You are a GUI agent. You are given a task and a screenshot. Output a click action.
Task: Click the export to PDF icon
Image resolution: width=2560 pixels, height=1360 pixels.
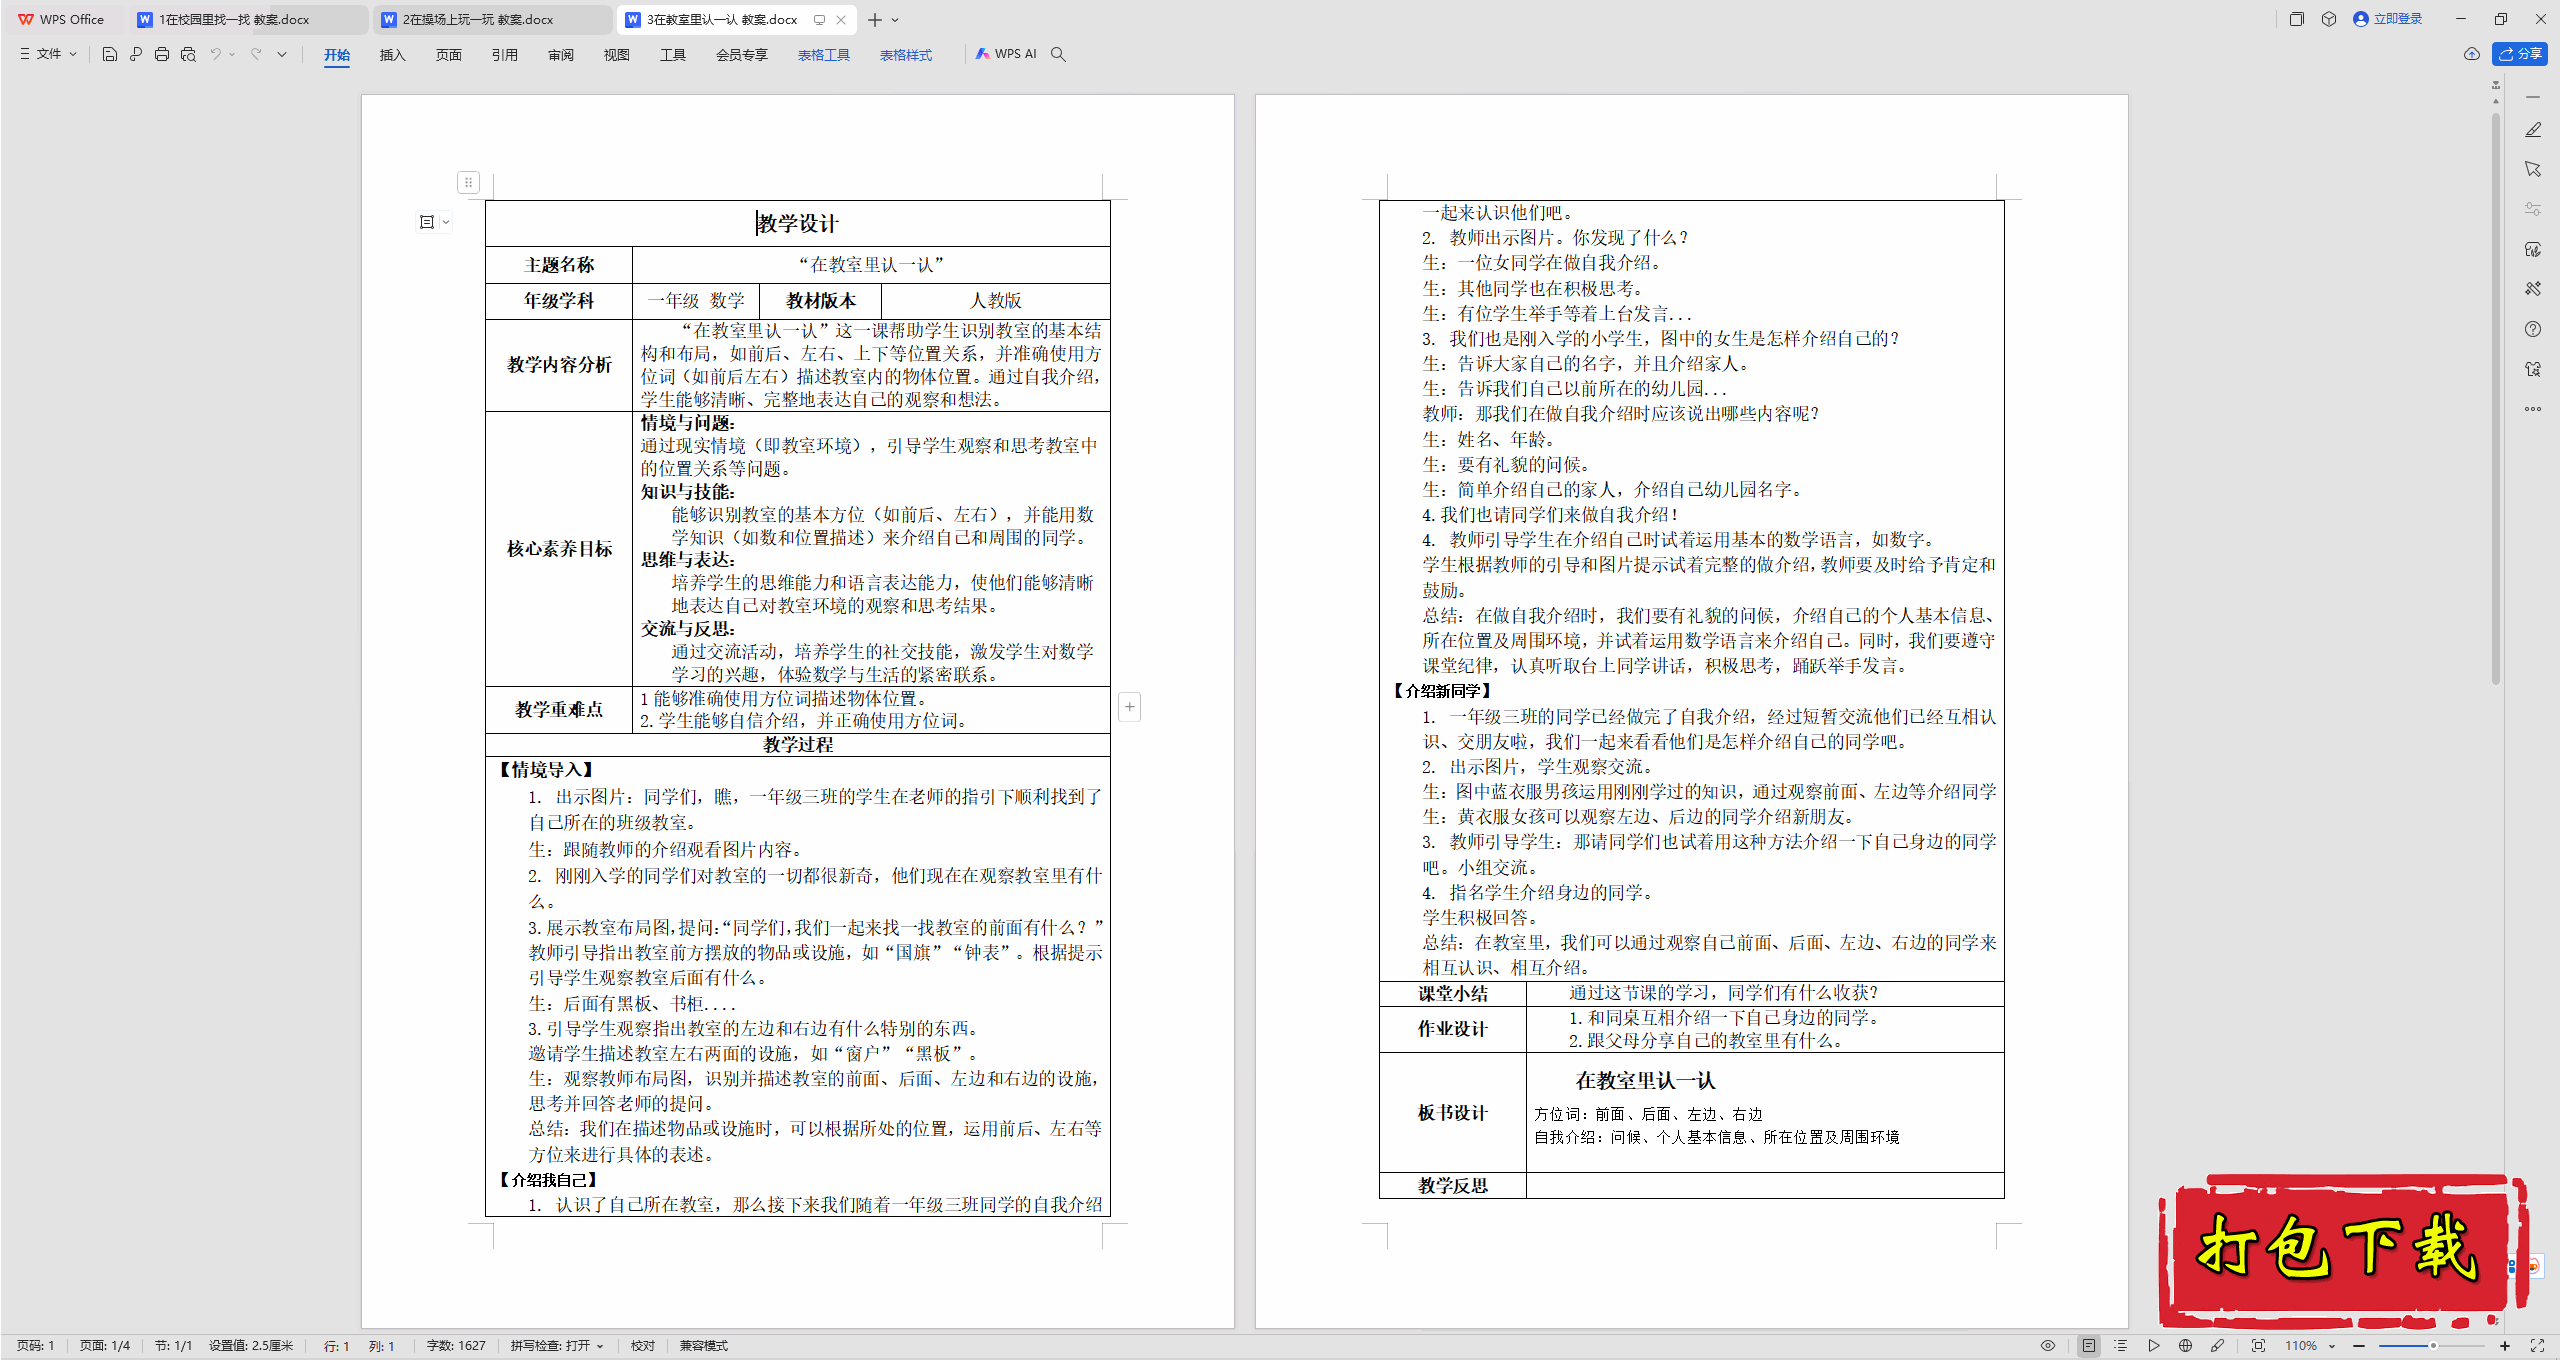pyautogui.click(x=136, y=54)
